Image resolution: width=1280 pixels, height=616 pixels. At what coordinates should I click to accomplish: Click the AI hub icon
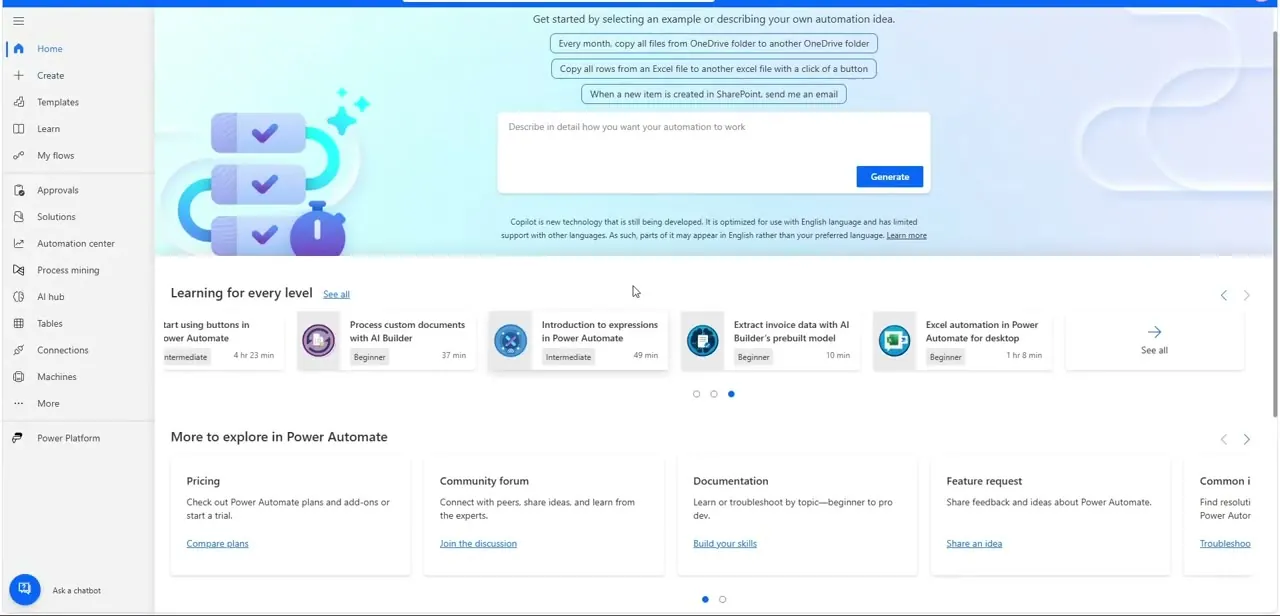pos(18,297)
